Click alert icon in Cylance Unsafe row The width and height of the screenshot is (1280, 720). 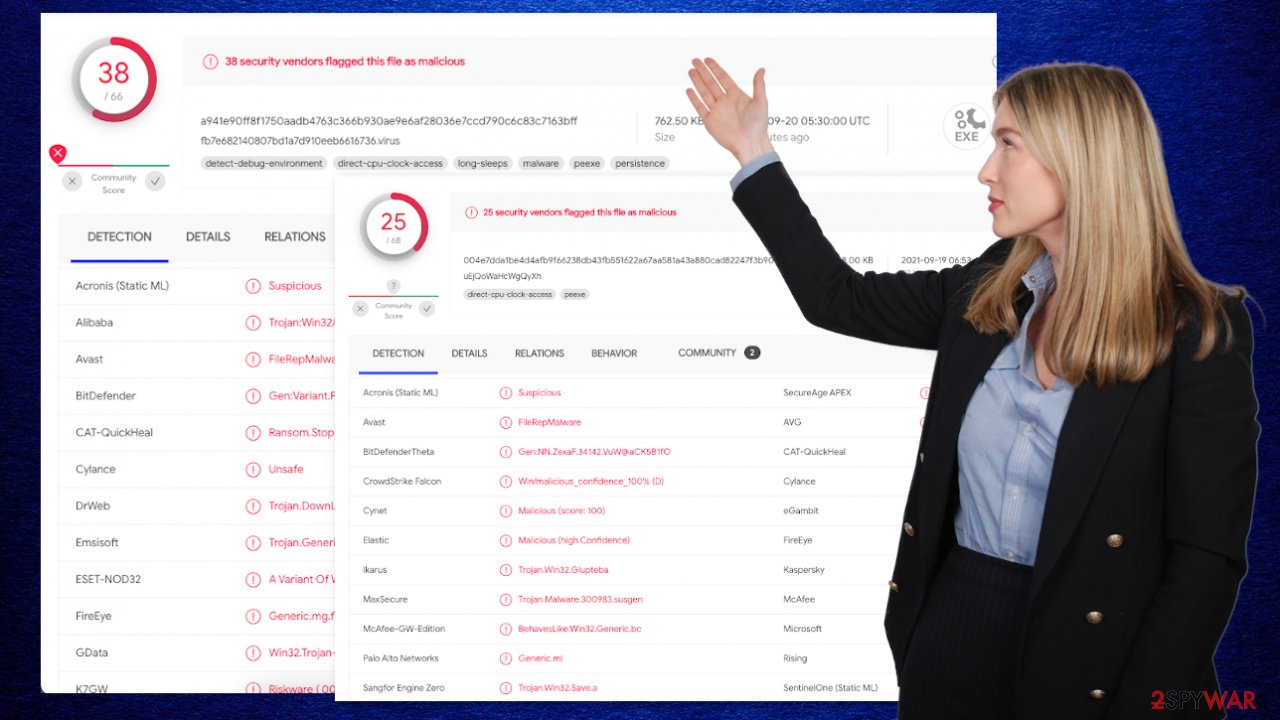(x=253, y=469)
